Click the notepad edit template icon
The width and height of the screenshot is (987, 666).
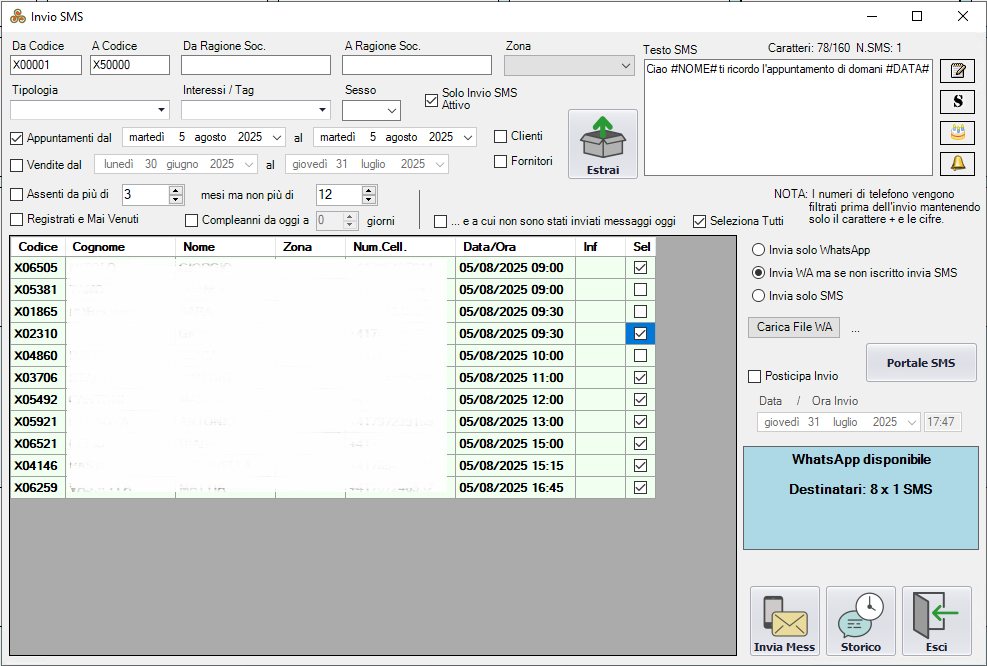pos(958,70)
